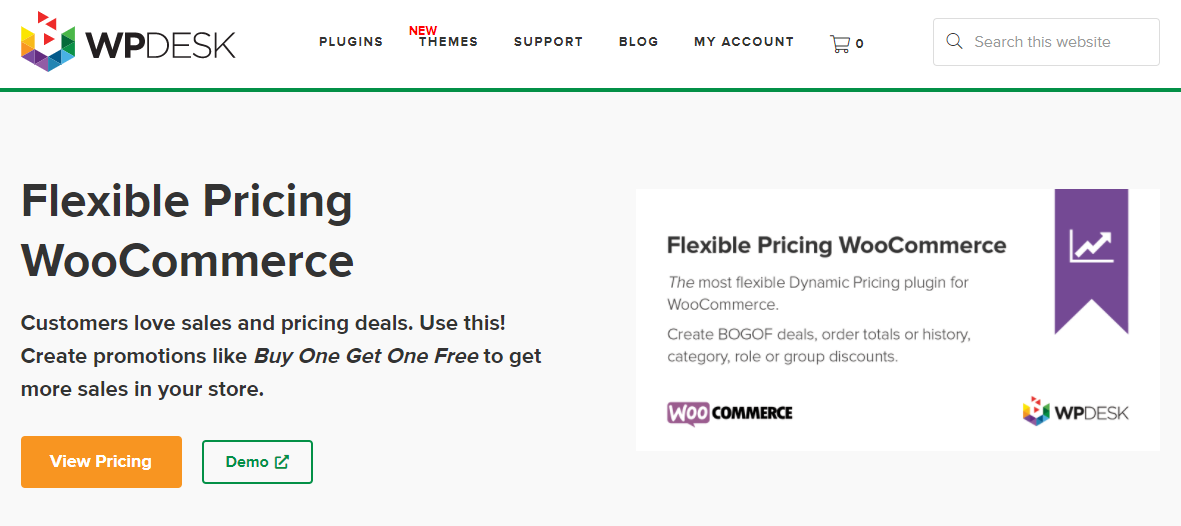Screen dimensions: 1181x526
Task: Click the WooCommerce logo in banner
Action: (x=729, y=413)
